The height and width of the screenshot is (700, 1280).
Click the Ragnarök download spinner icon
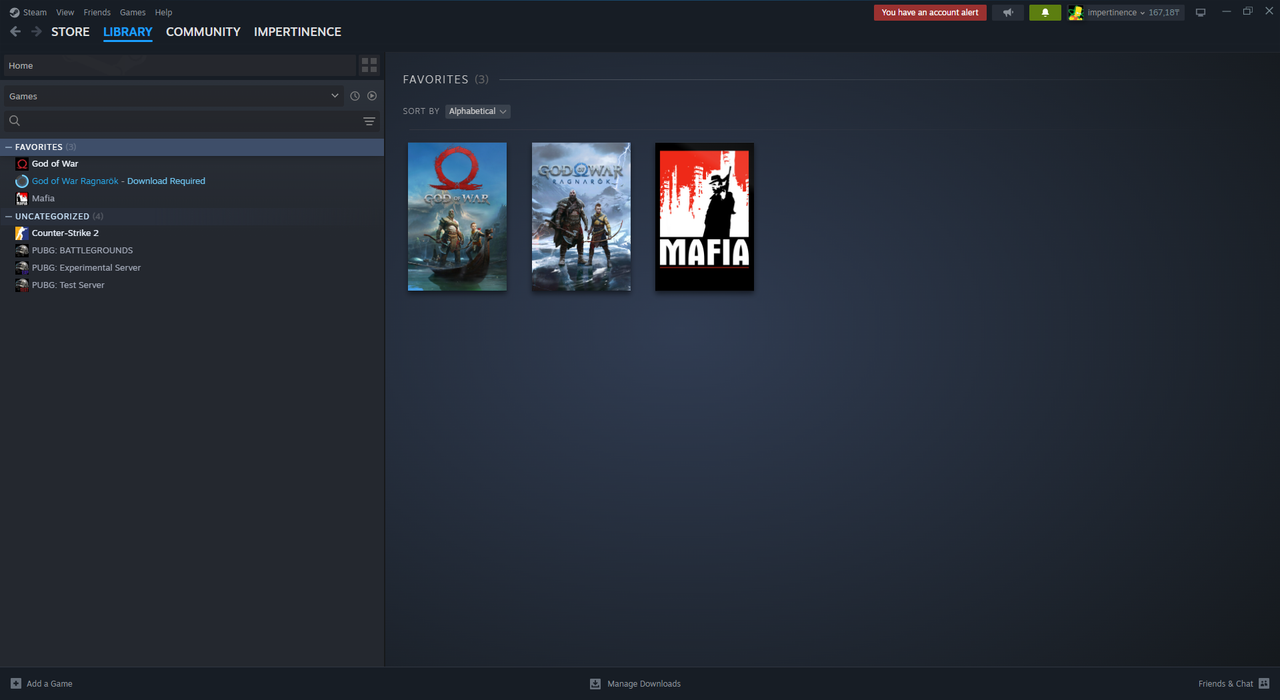22,181
